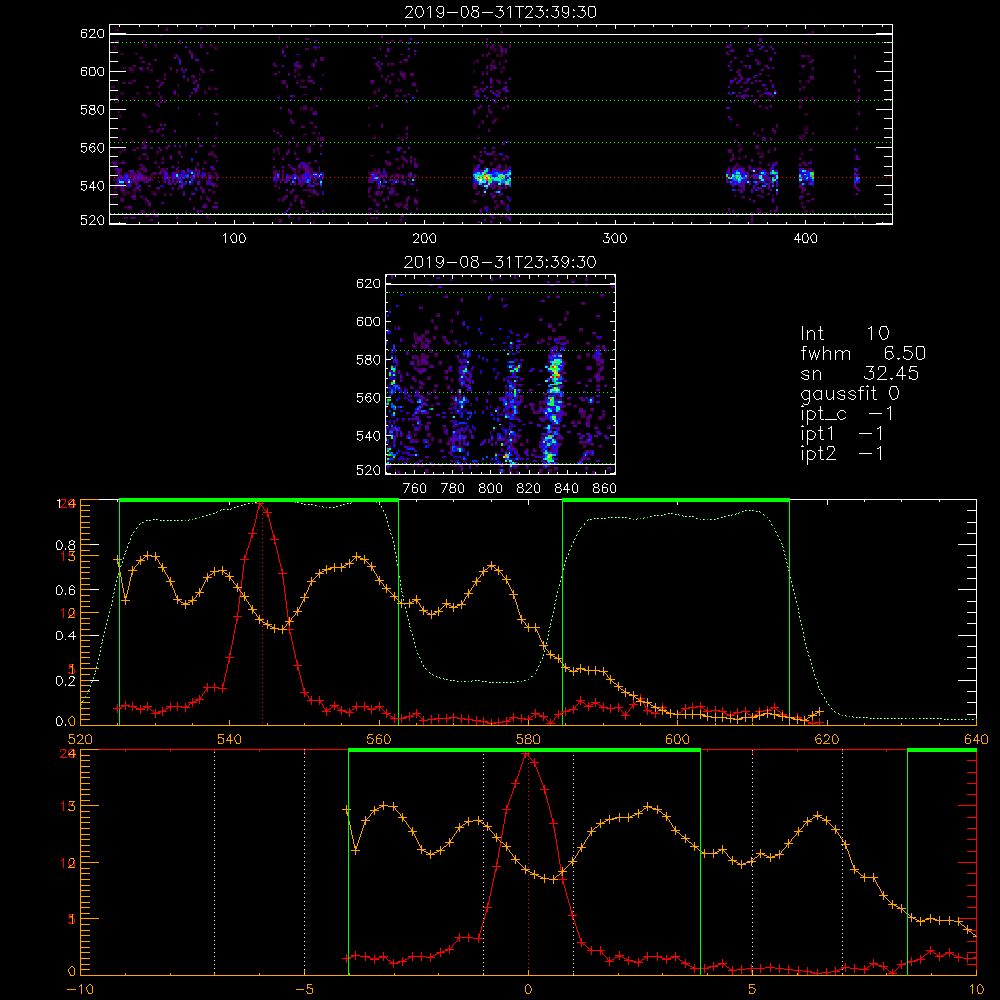Click x-axis label 860 on middle spectrogram
Viewport: 1000px width, 1000px height.
coord(605,489)
